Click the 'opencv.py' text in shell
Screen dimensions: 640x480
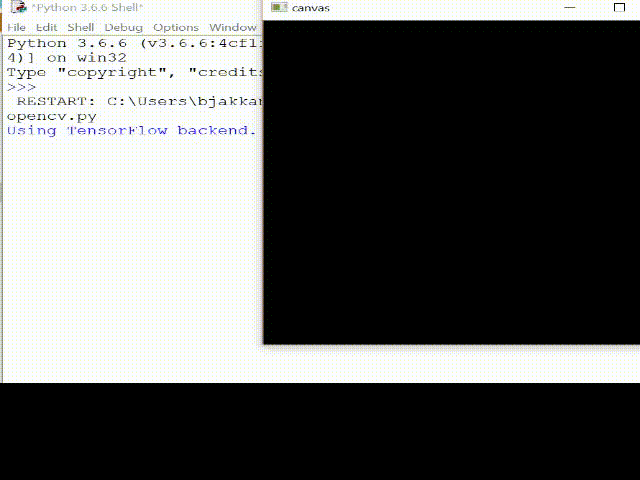(52, 117)
